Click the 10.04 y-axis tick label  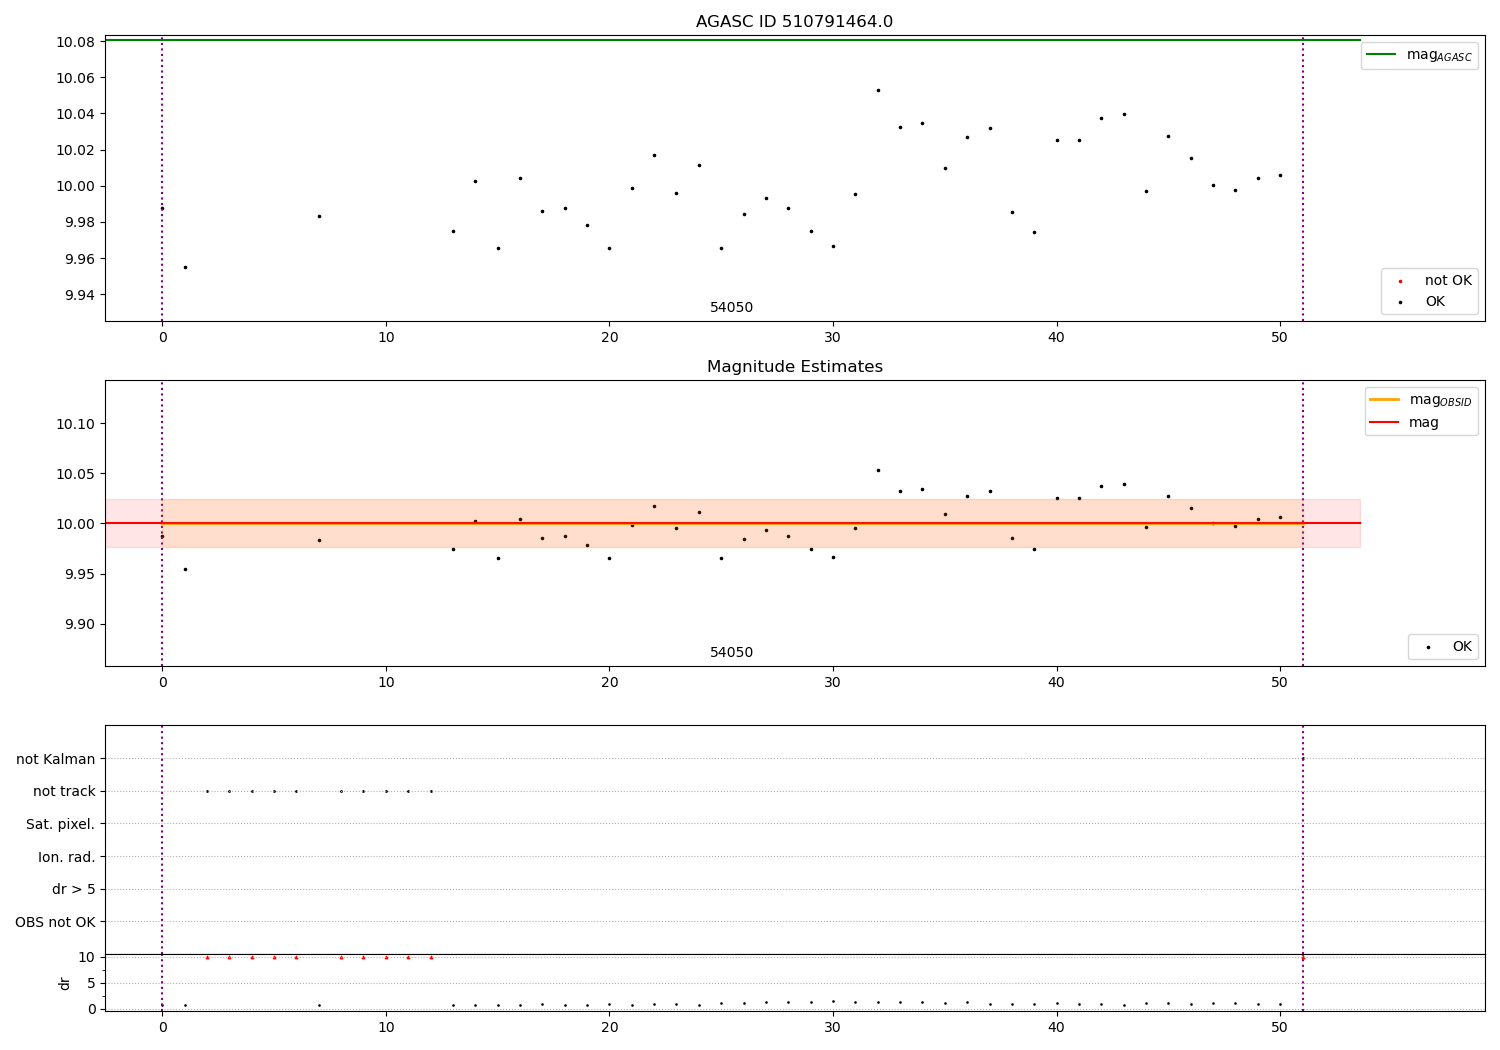[x=75, y=114]
